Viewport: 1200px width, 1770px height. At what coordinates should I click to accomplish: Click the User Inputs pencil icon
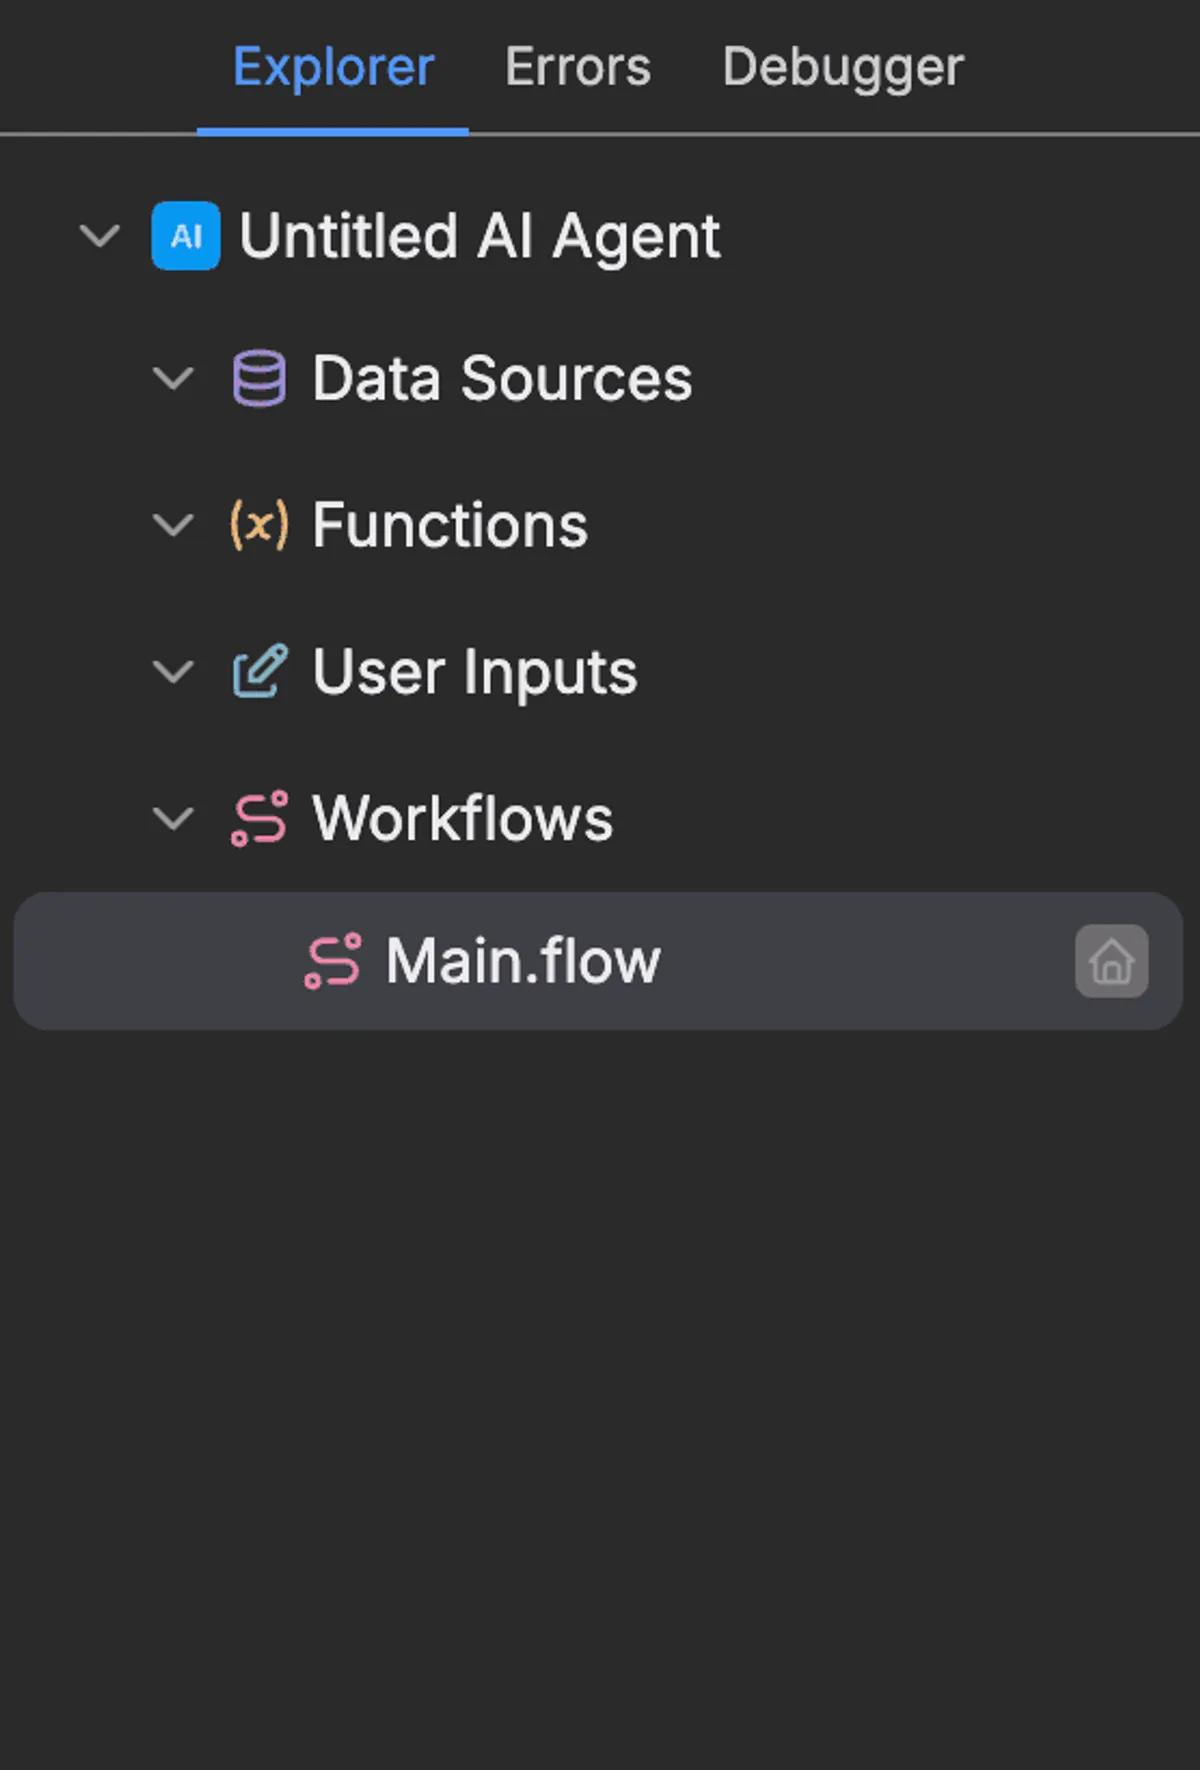260,671
